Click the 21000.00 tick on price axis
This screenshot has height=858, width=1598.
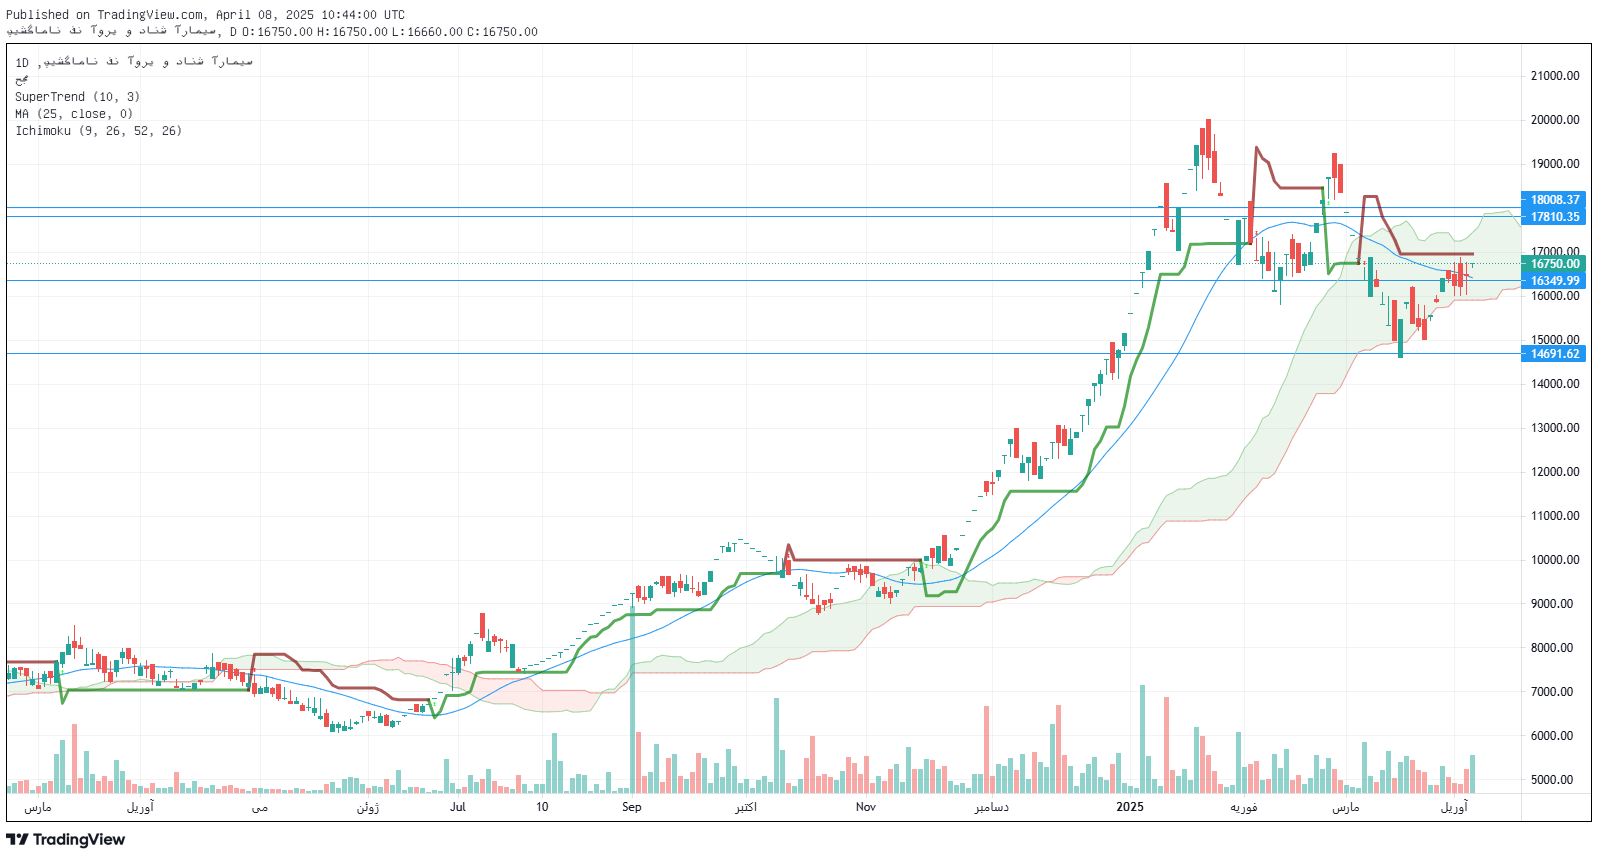1555,76
